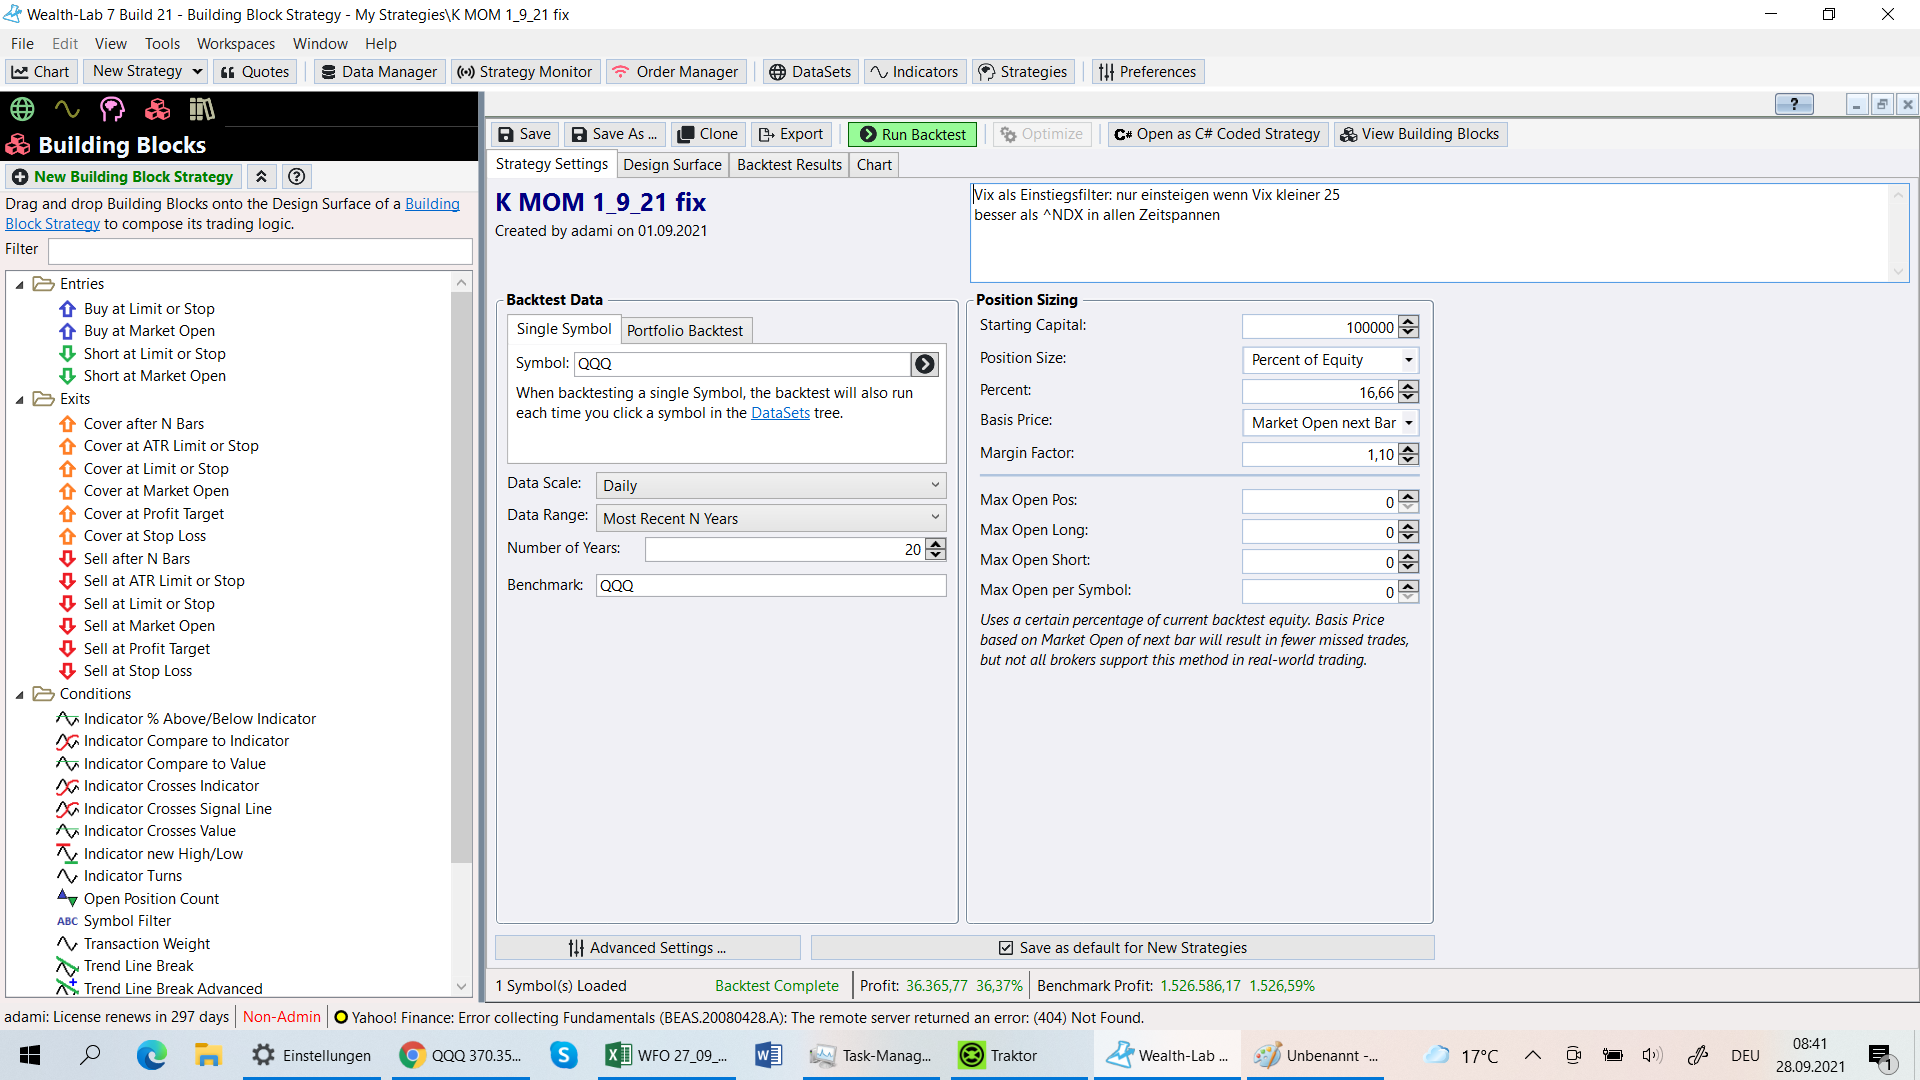1920x1080 pixels.
Task: Click the Clone strategy button
Action: [707, 134]
